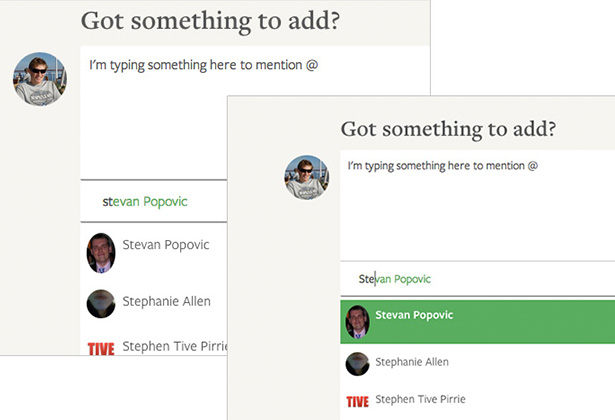The height and width of the screenshot is (420, 615).
Task: Click the back 'Got something to add?' heading
Action: pos(210,21)
